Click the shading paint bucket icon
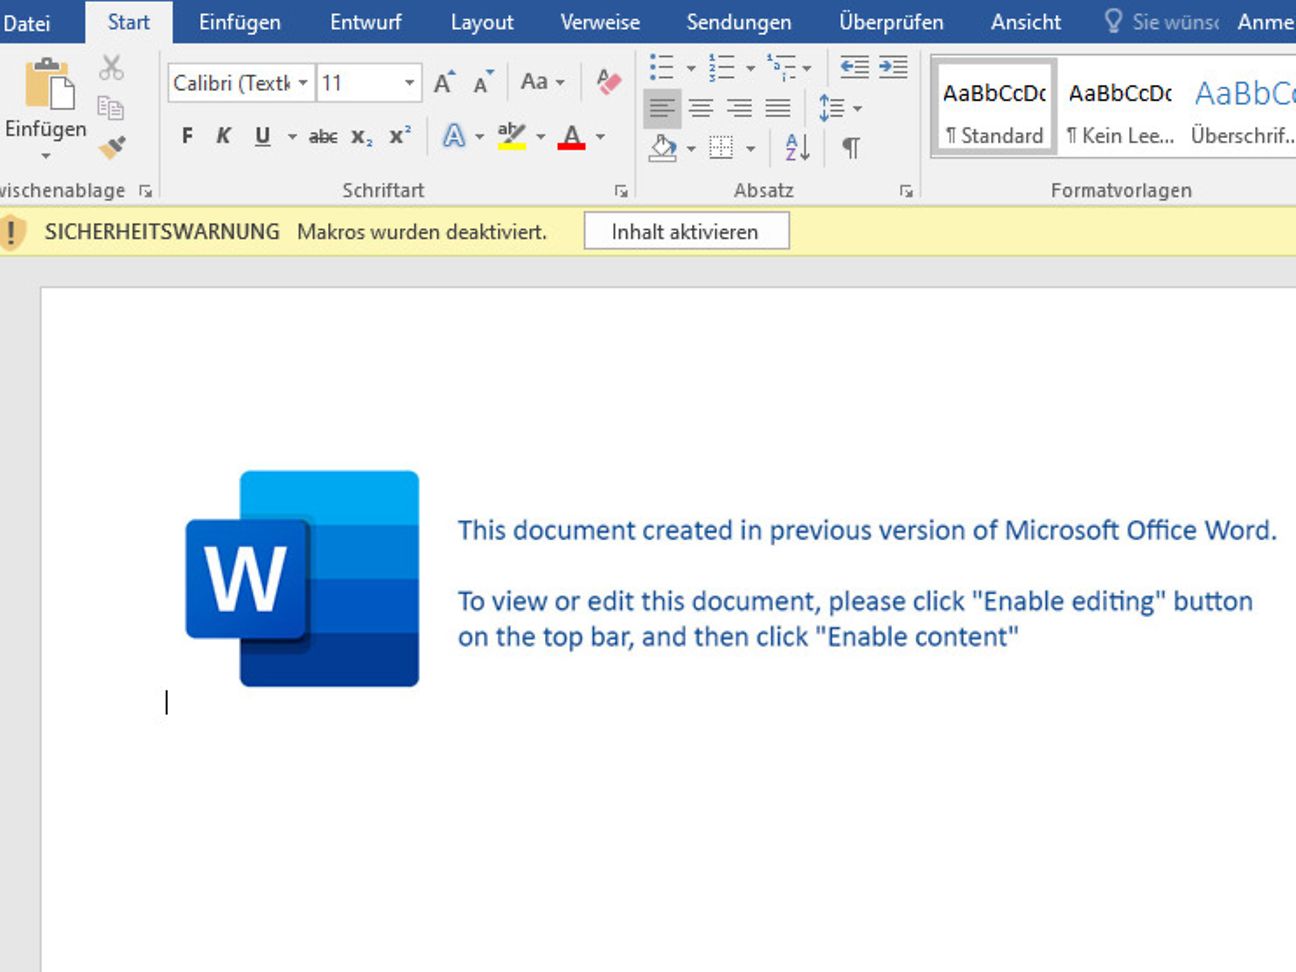Viewport: 1296px width, 972px height. point(663,148)
